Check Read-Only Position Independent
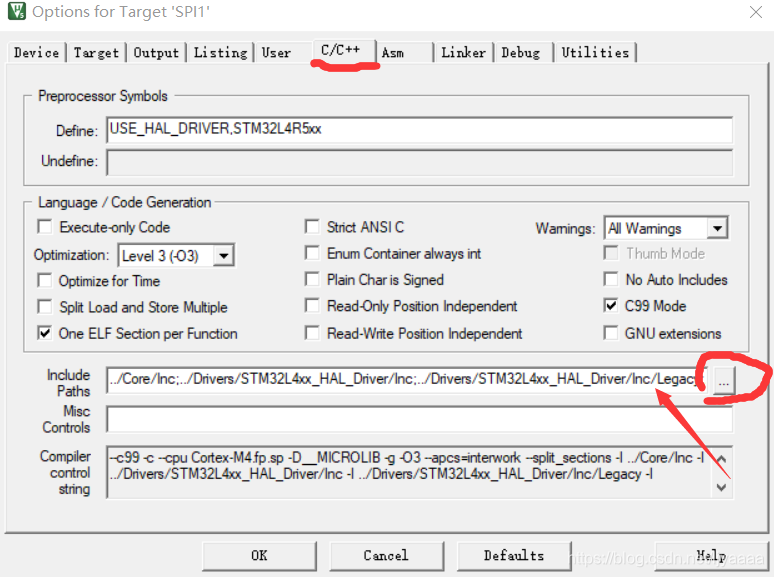774x577 pixels. coord(312,306)
